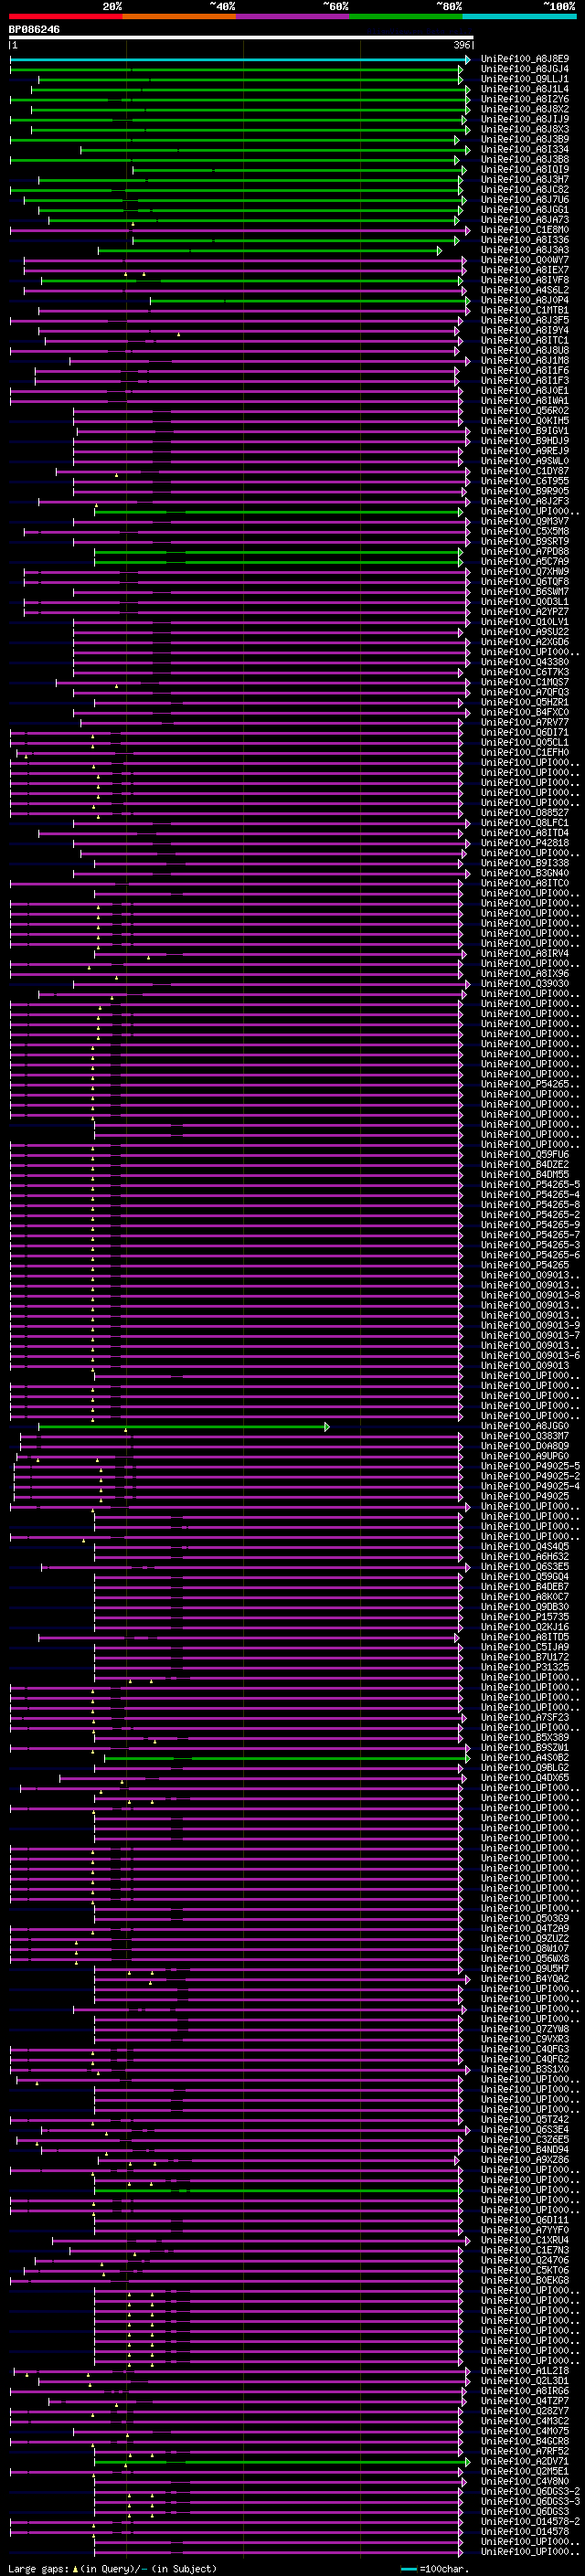
Task: Click the query name BP086246
Action: pos(34,29)
